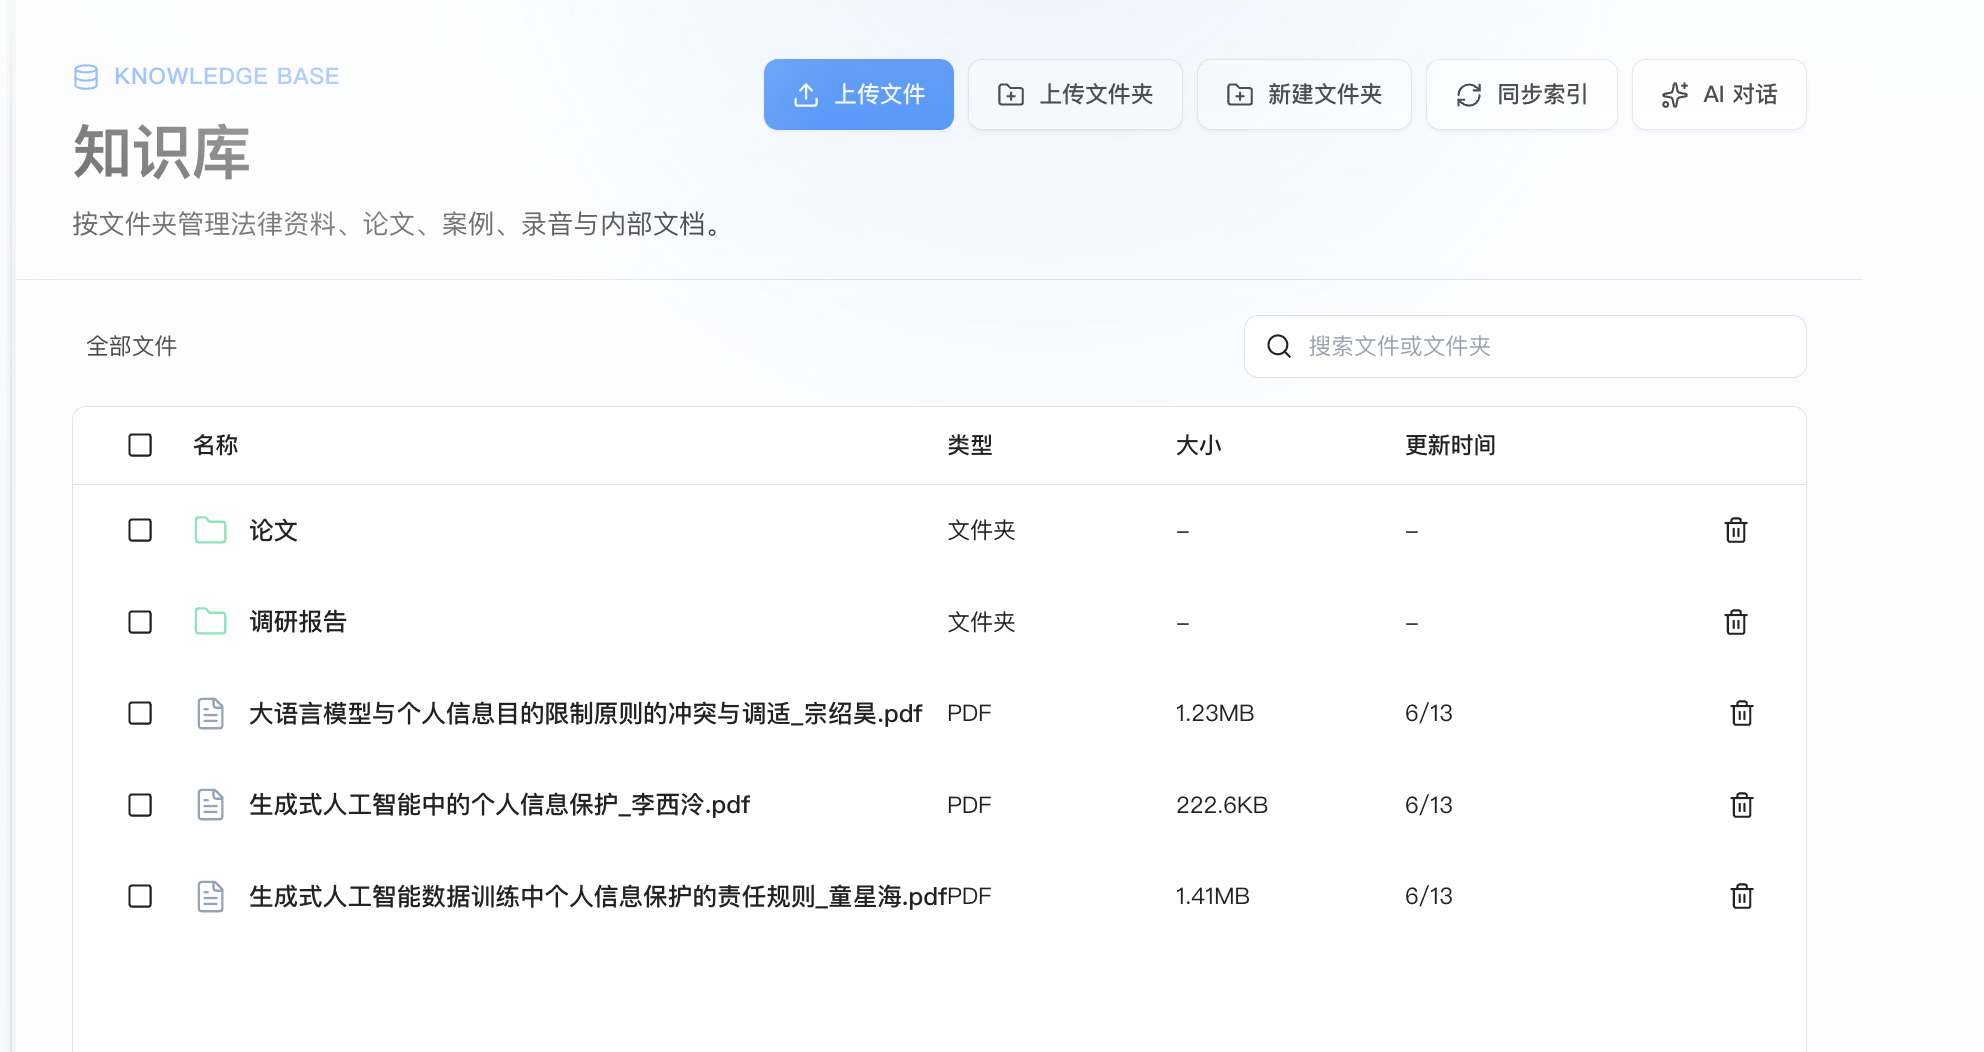Image resolution: width=1984 pixels, height=1052 pixels.
Task: Select checkbox for 大语言模型 PDF row
Action: tap(140, 713)
